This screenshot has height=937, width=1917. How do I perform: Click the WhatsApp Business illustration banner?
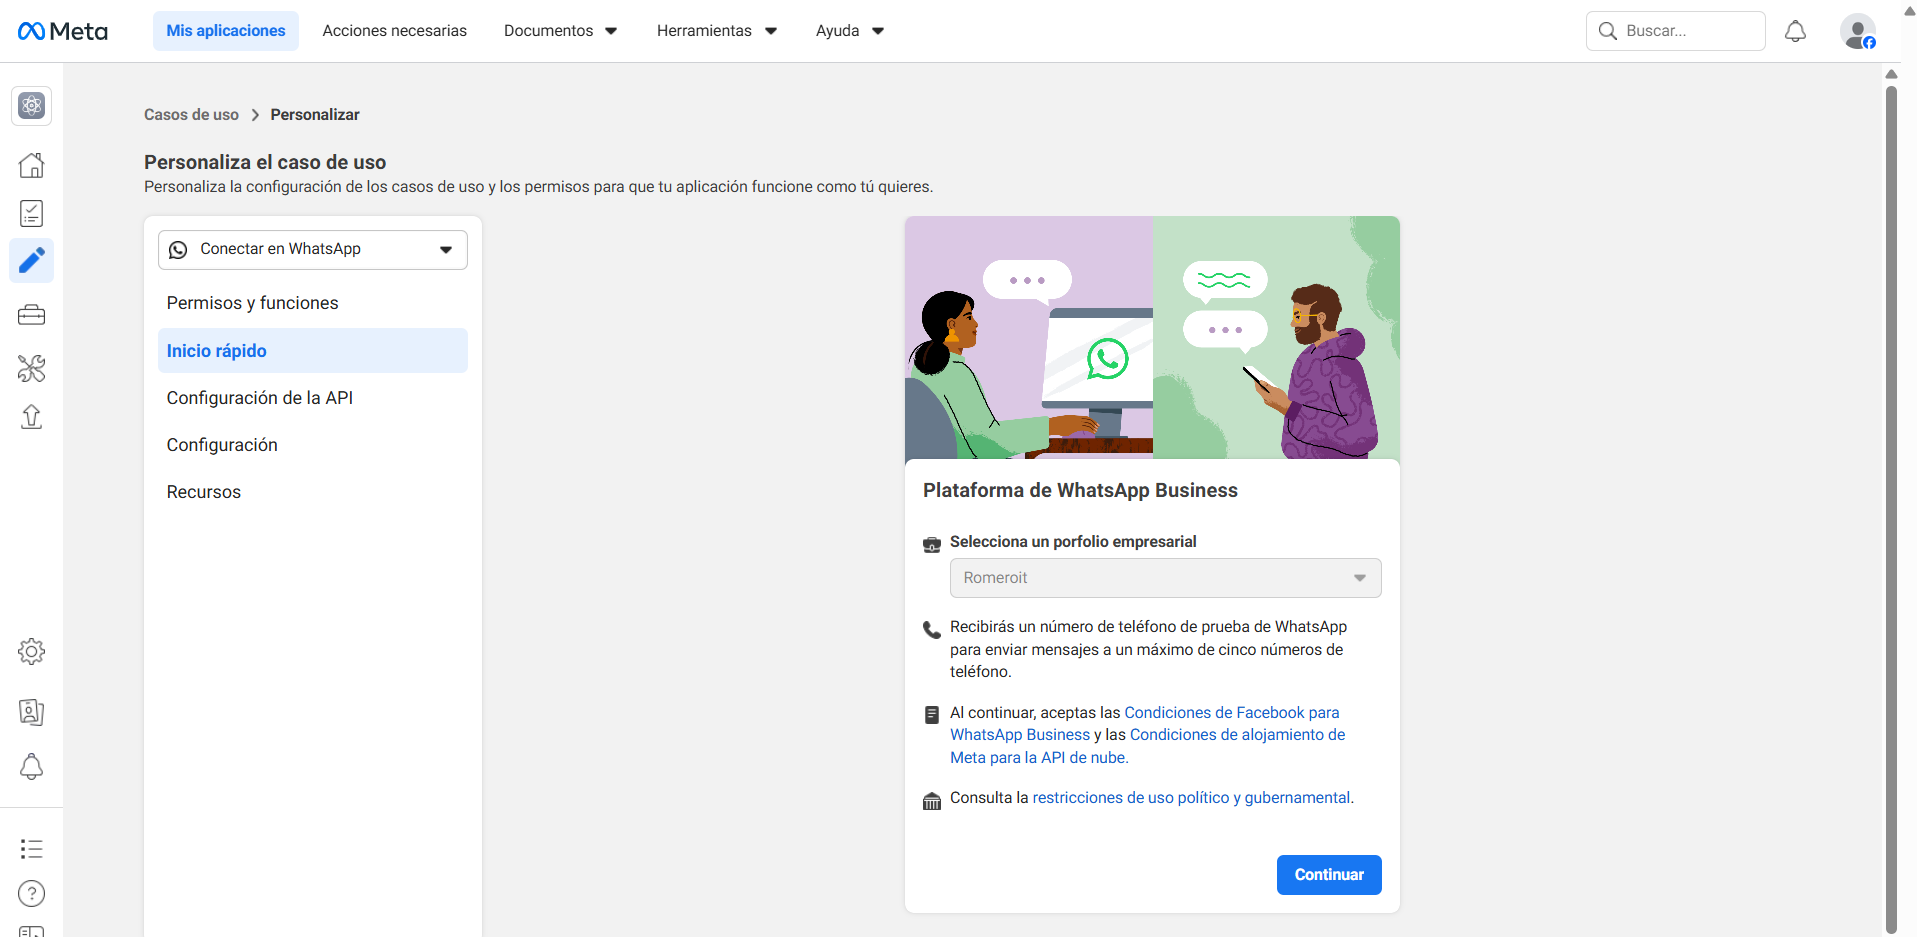coord(1152,338)
